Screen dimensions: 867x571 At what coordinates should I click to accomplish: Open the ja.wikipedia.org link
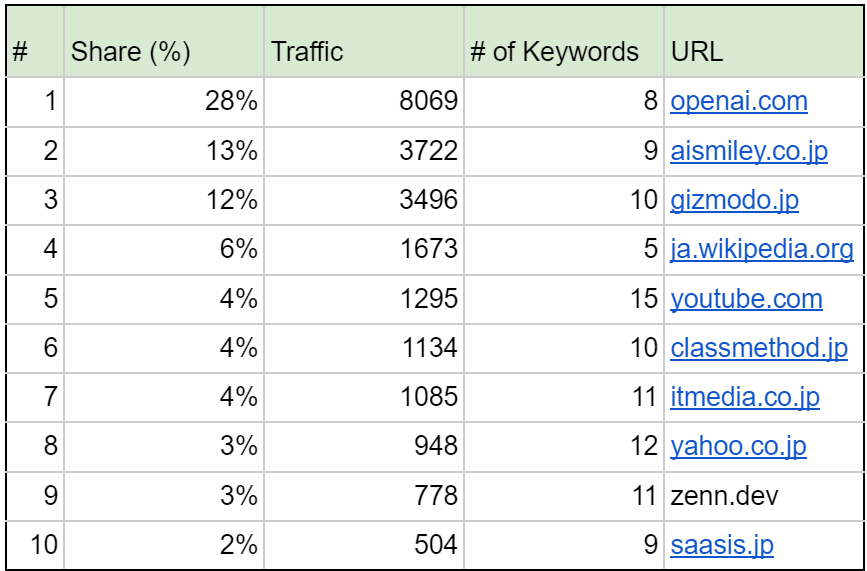[x=762, y=249]
